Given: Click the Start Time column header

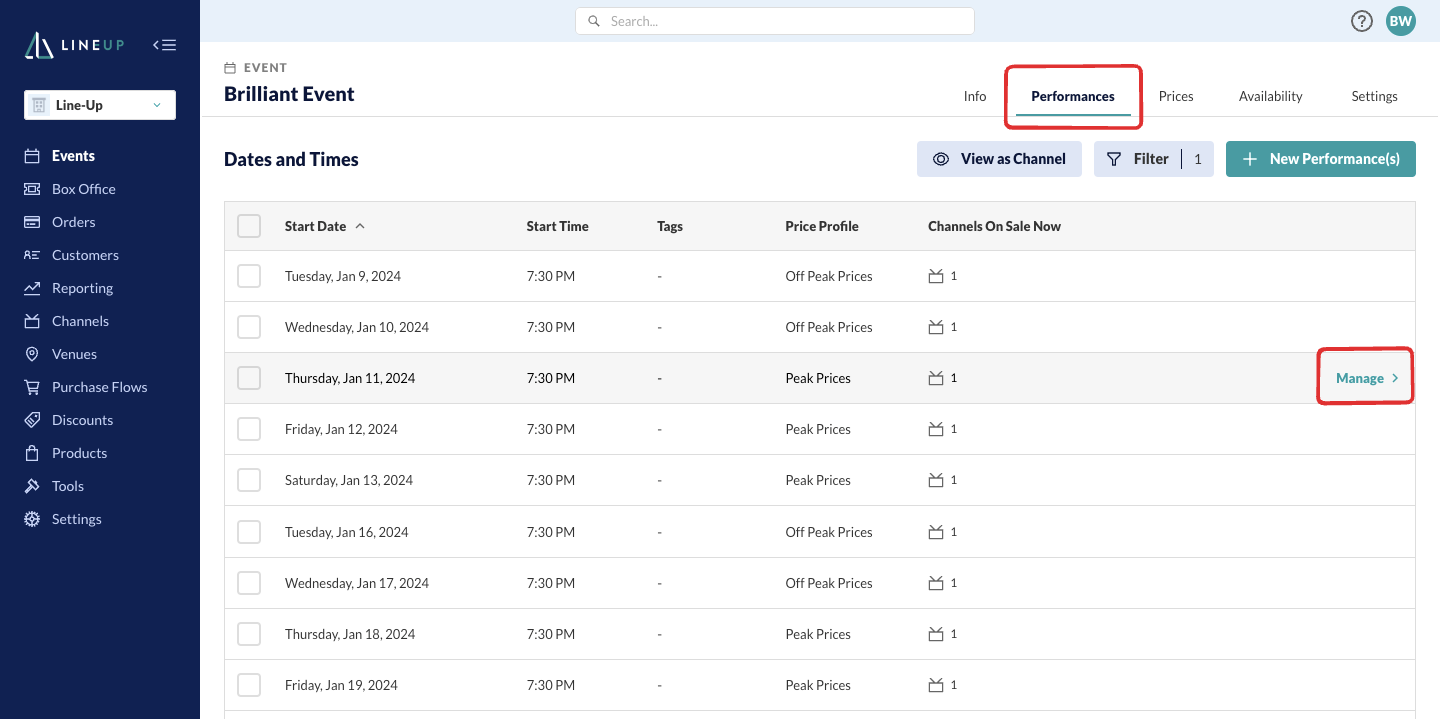Looking at the screenshot, I should pos(557,226).
